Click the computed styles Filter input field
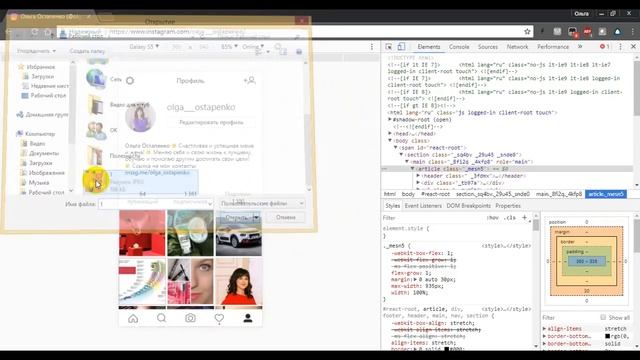 click(x=569, y=318)
